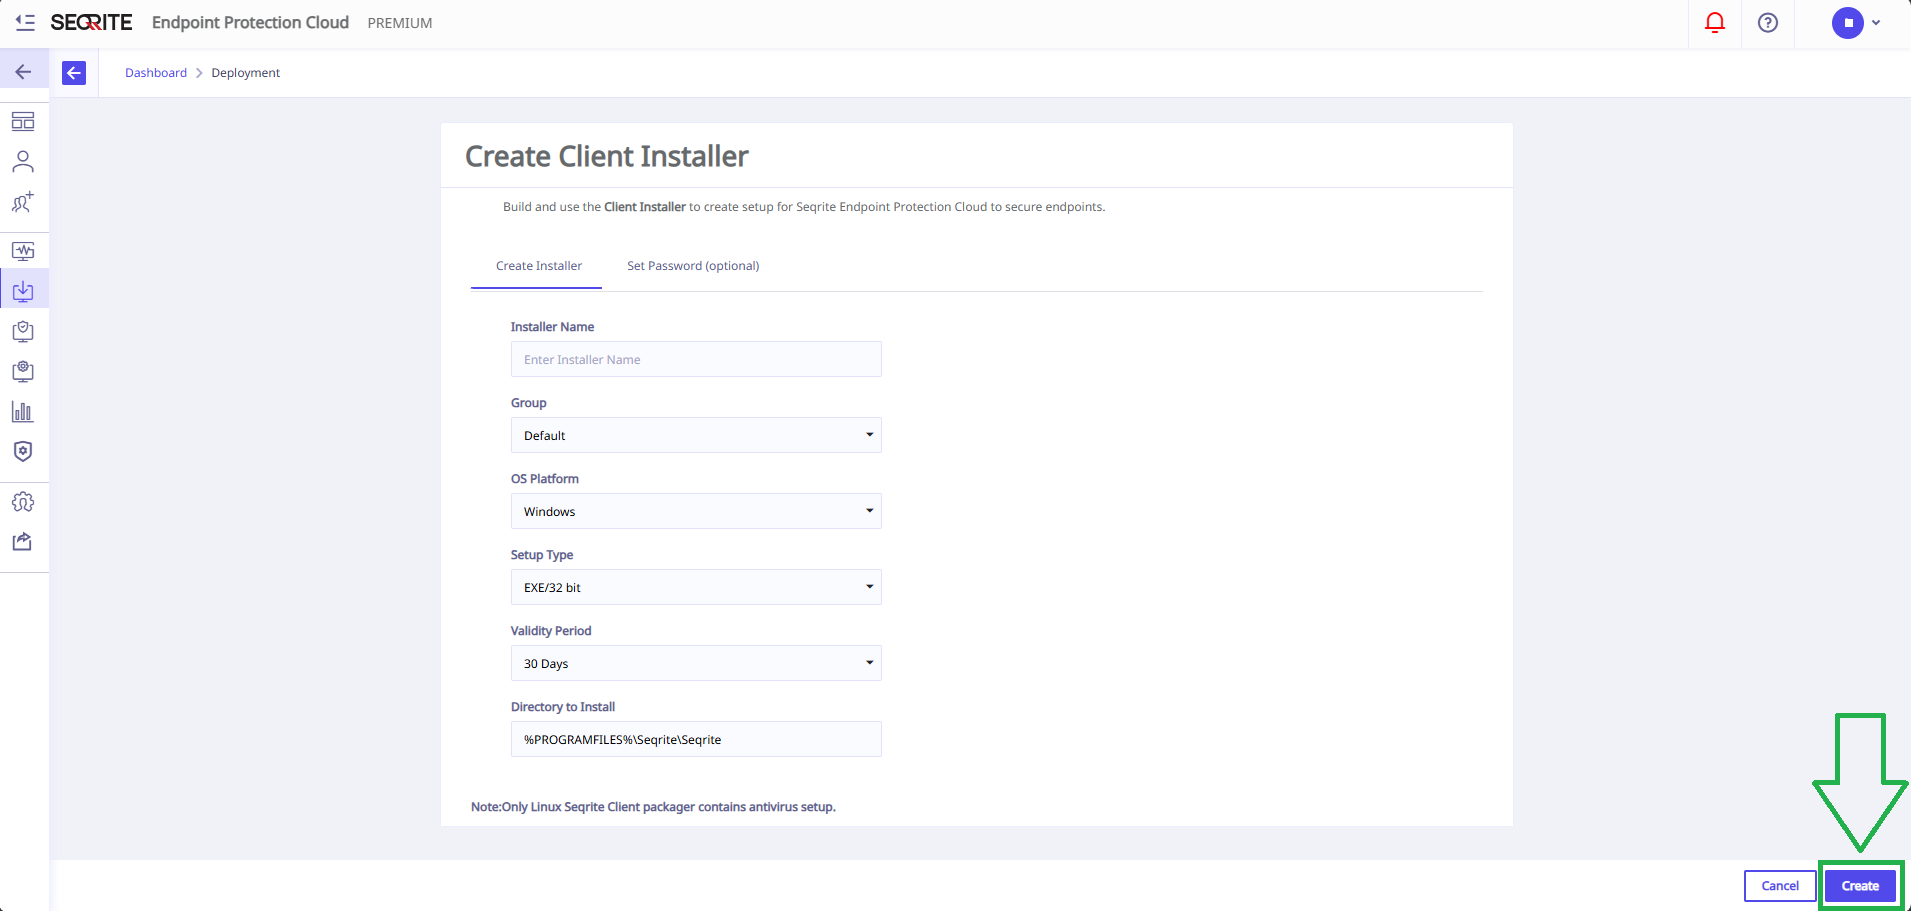Open the add users group icon

[23, 202]
